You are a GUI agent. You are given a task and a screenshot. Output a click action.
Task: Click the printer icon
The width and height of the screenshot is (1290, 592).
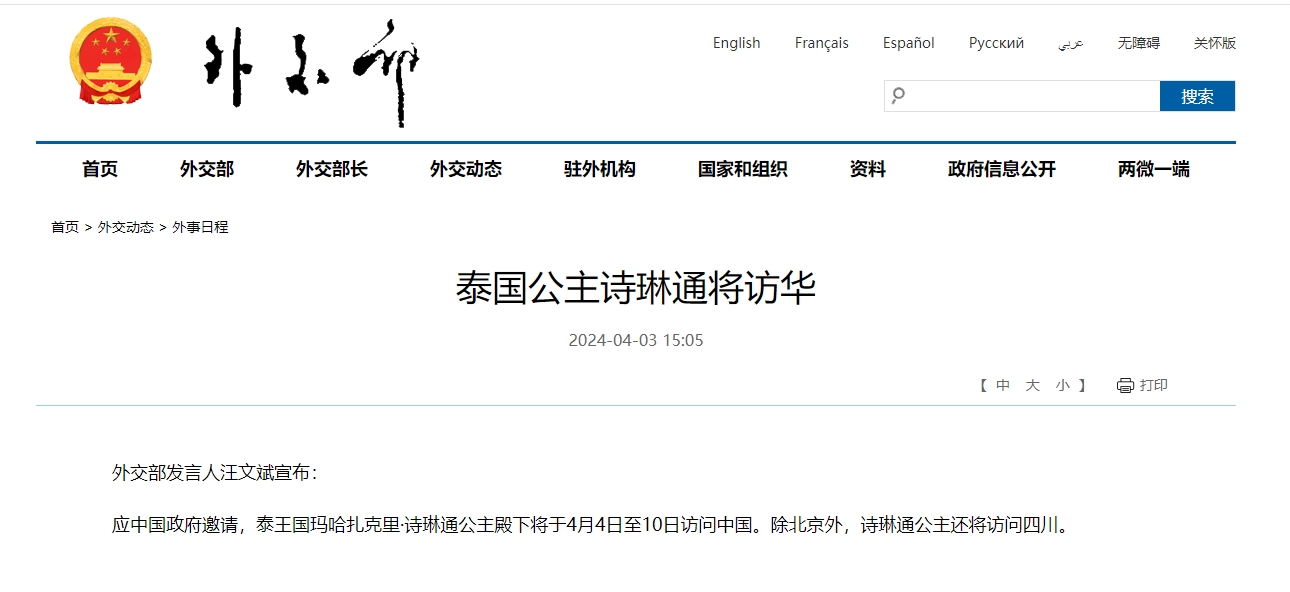click(1125, 386)
